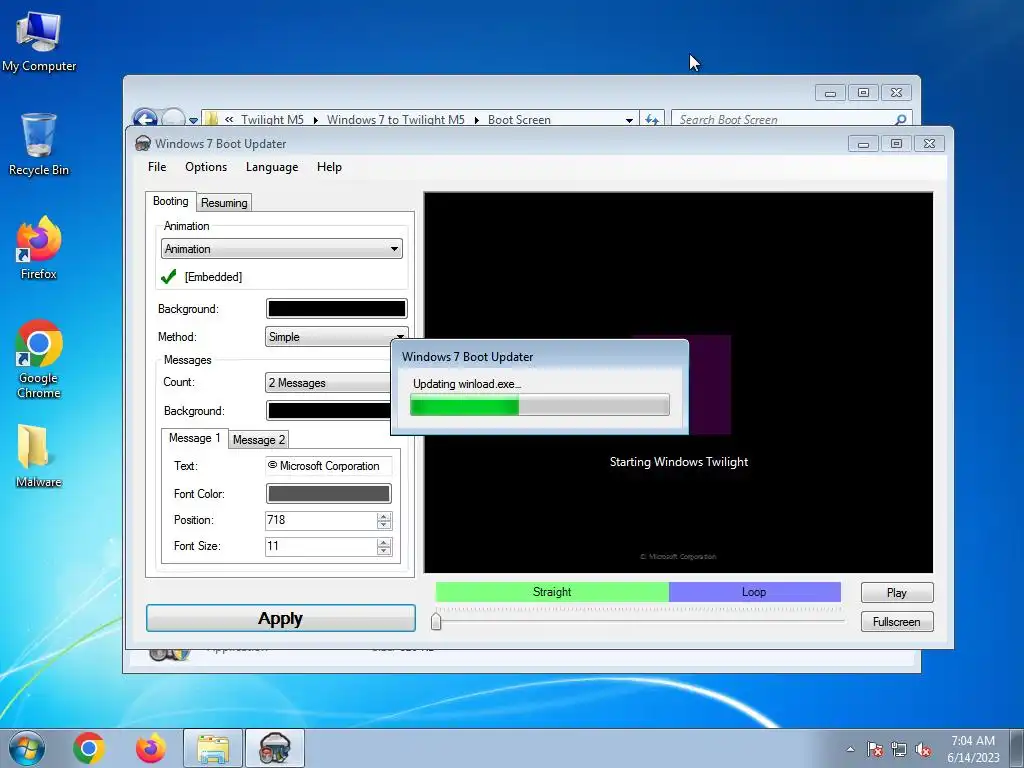Open the Options menu
The image size is (1024, 768).
[x=206, y=167]
